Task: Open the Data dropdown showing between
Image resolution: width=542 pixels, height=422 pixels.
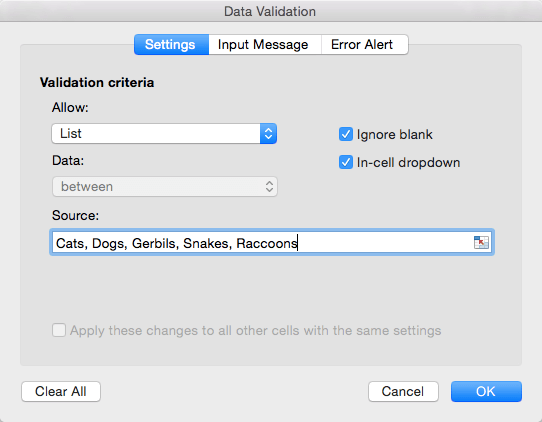Action: (x=165, y=187)
